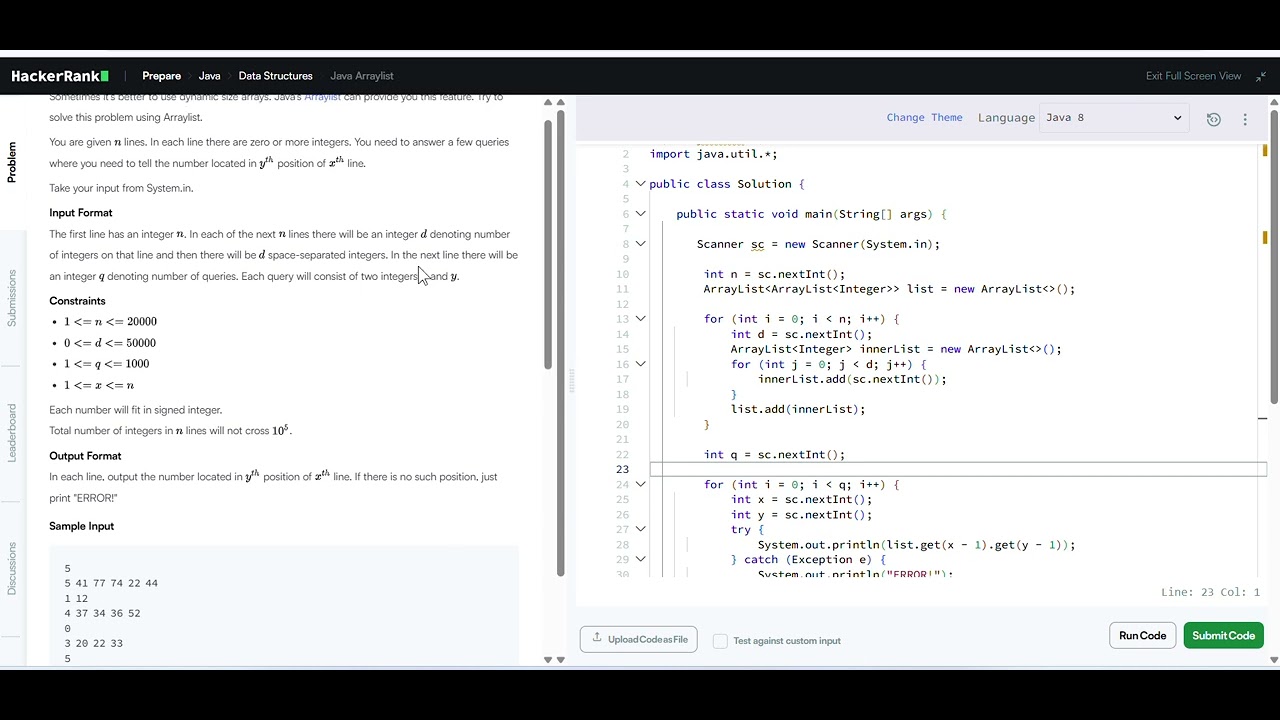1280x720 pixels.
Task: Click the editor scrollbar up arrow
Action: (x=1273, y=102)
